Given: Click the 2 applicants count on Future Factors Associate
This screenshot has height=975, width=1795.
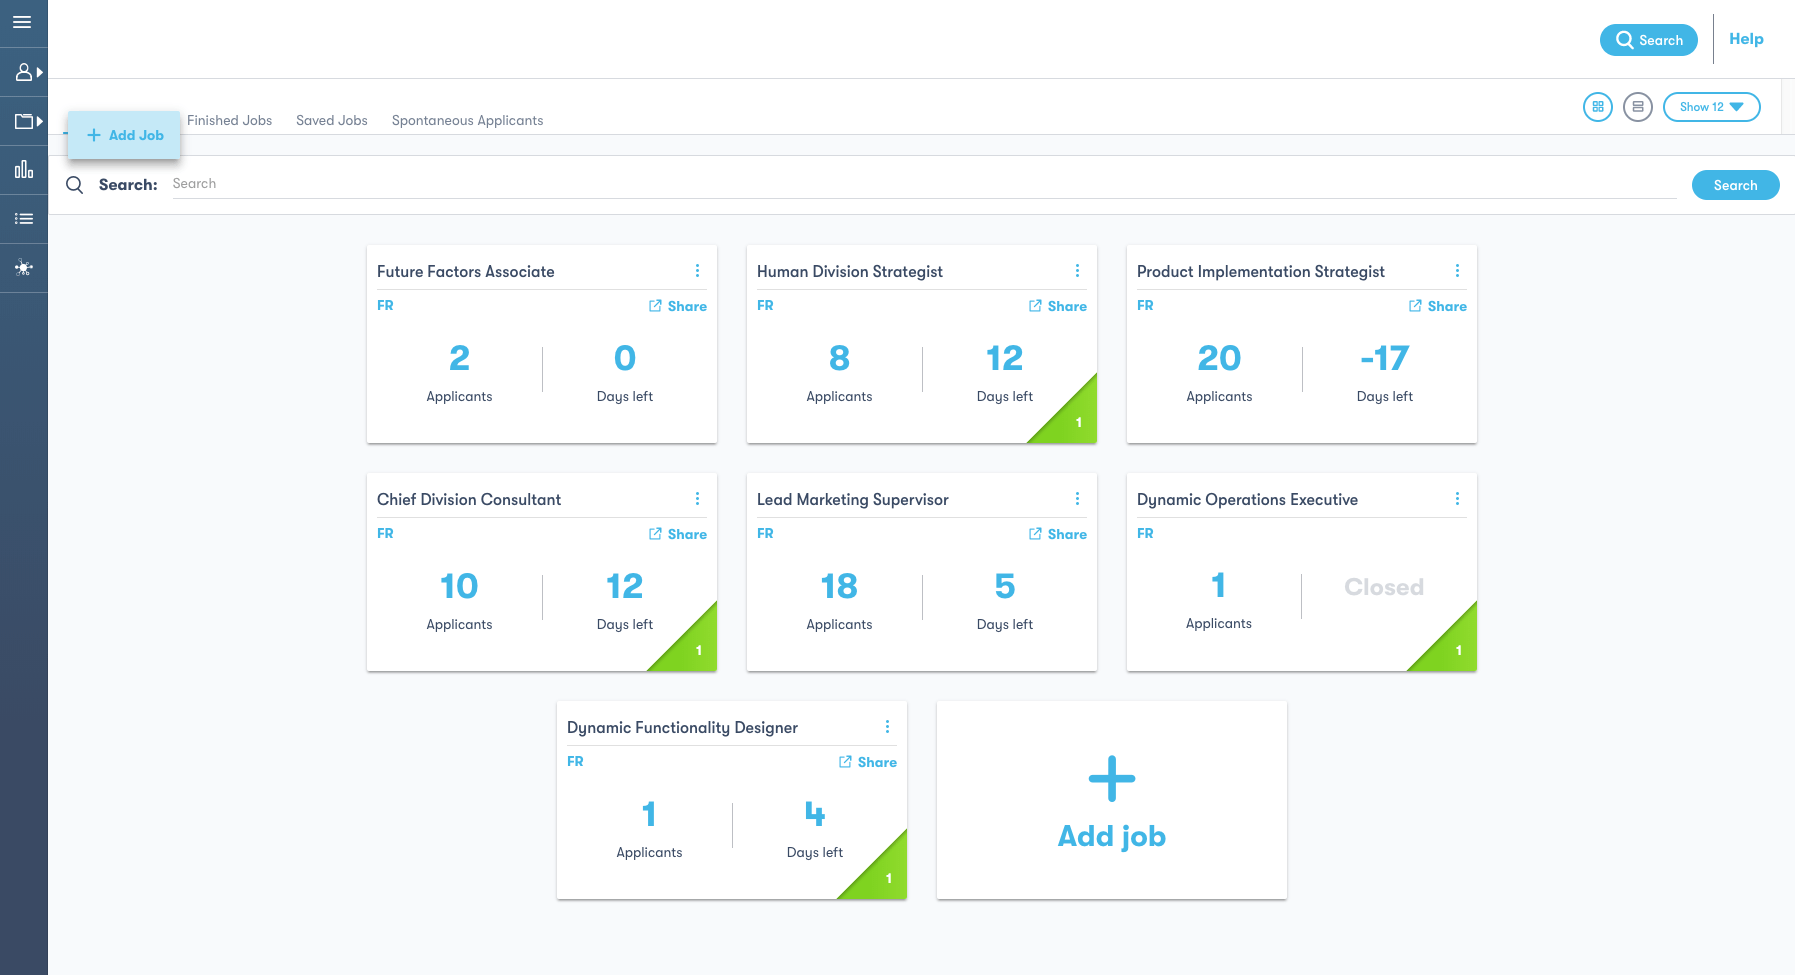Looking at the screenshot, I should point(459,358).
